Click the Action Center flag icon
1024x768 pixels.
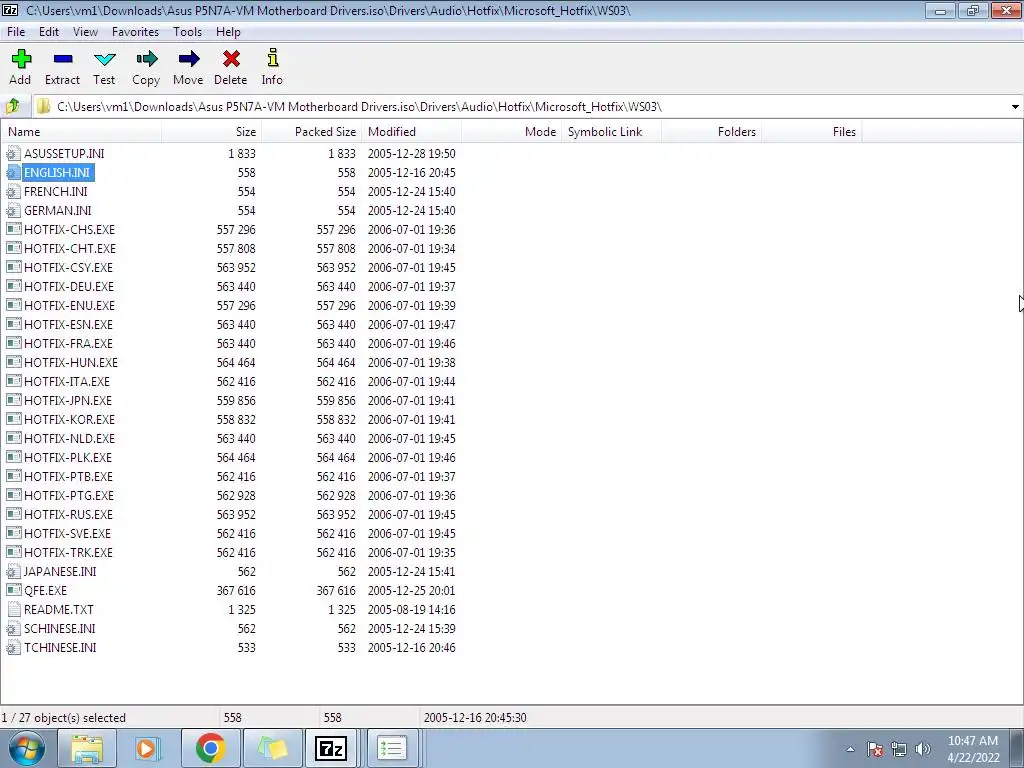coord(875,749)
